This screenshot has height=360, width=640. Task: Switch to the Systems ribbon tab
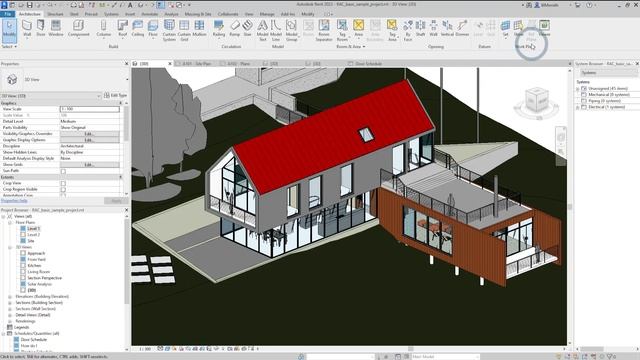[x=111, y=14]
